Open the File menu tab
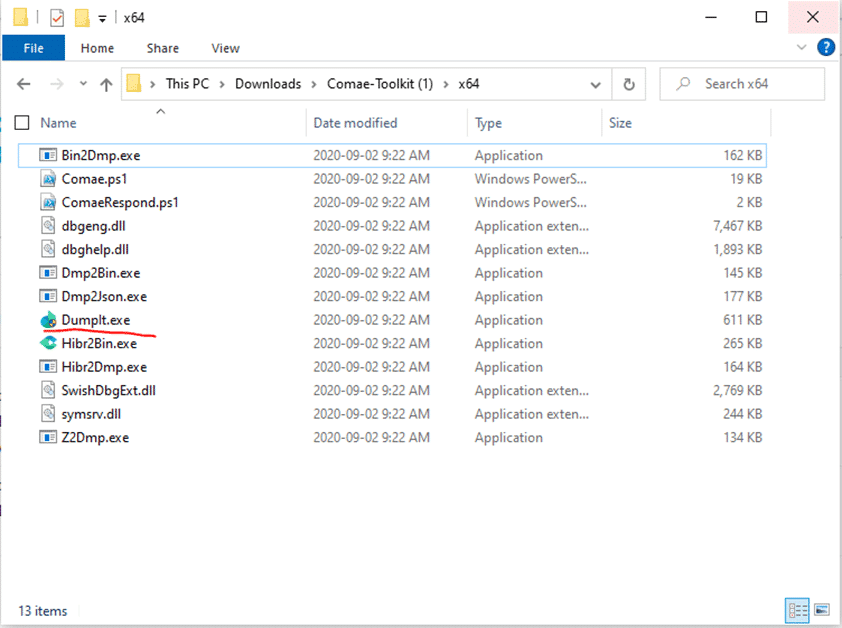 click(33, 48)
